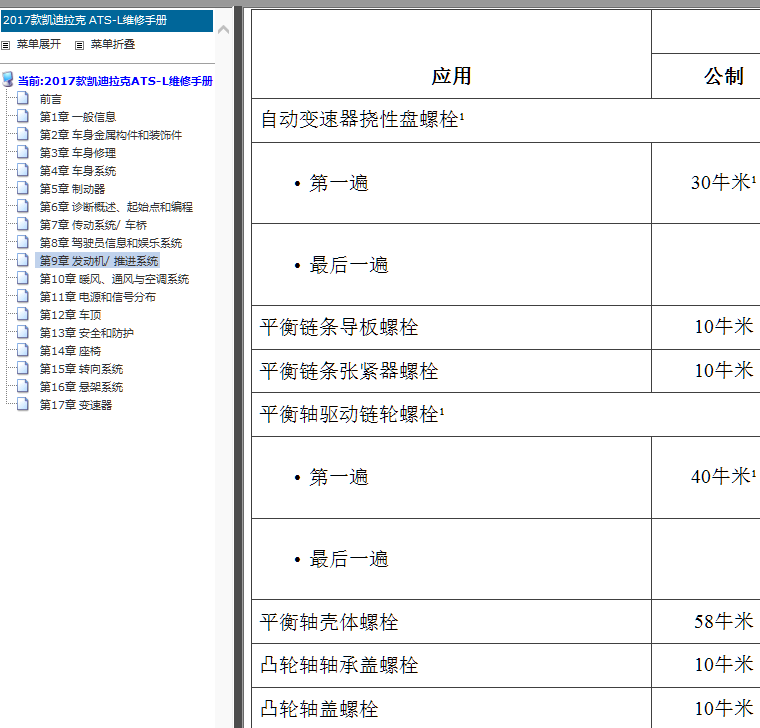This screenshot has height=728, width=760.
Task: Click the page icon next to 第10章
Action: click(23, 278)
